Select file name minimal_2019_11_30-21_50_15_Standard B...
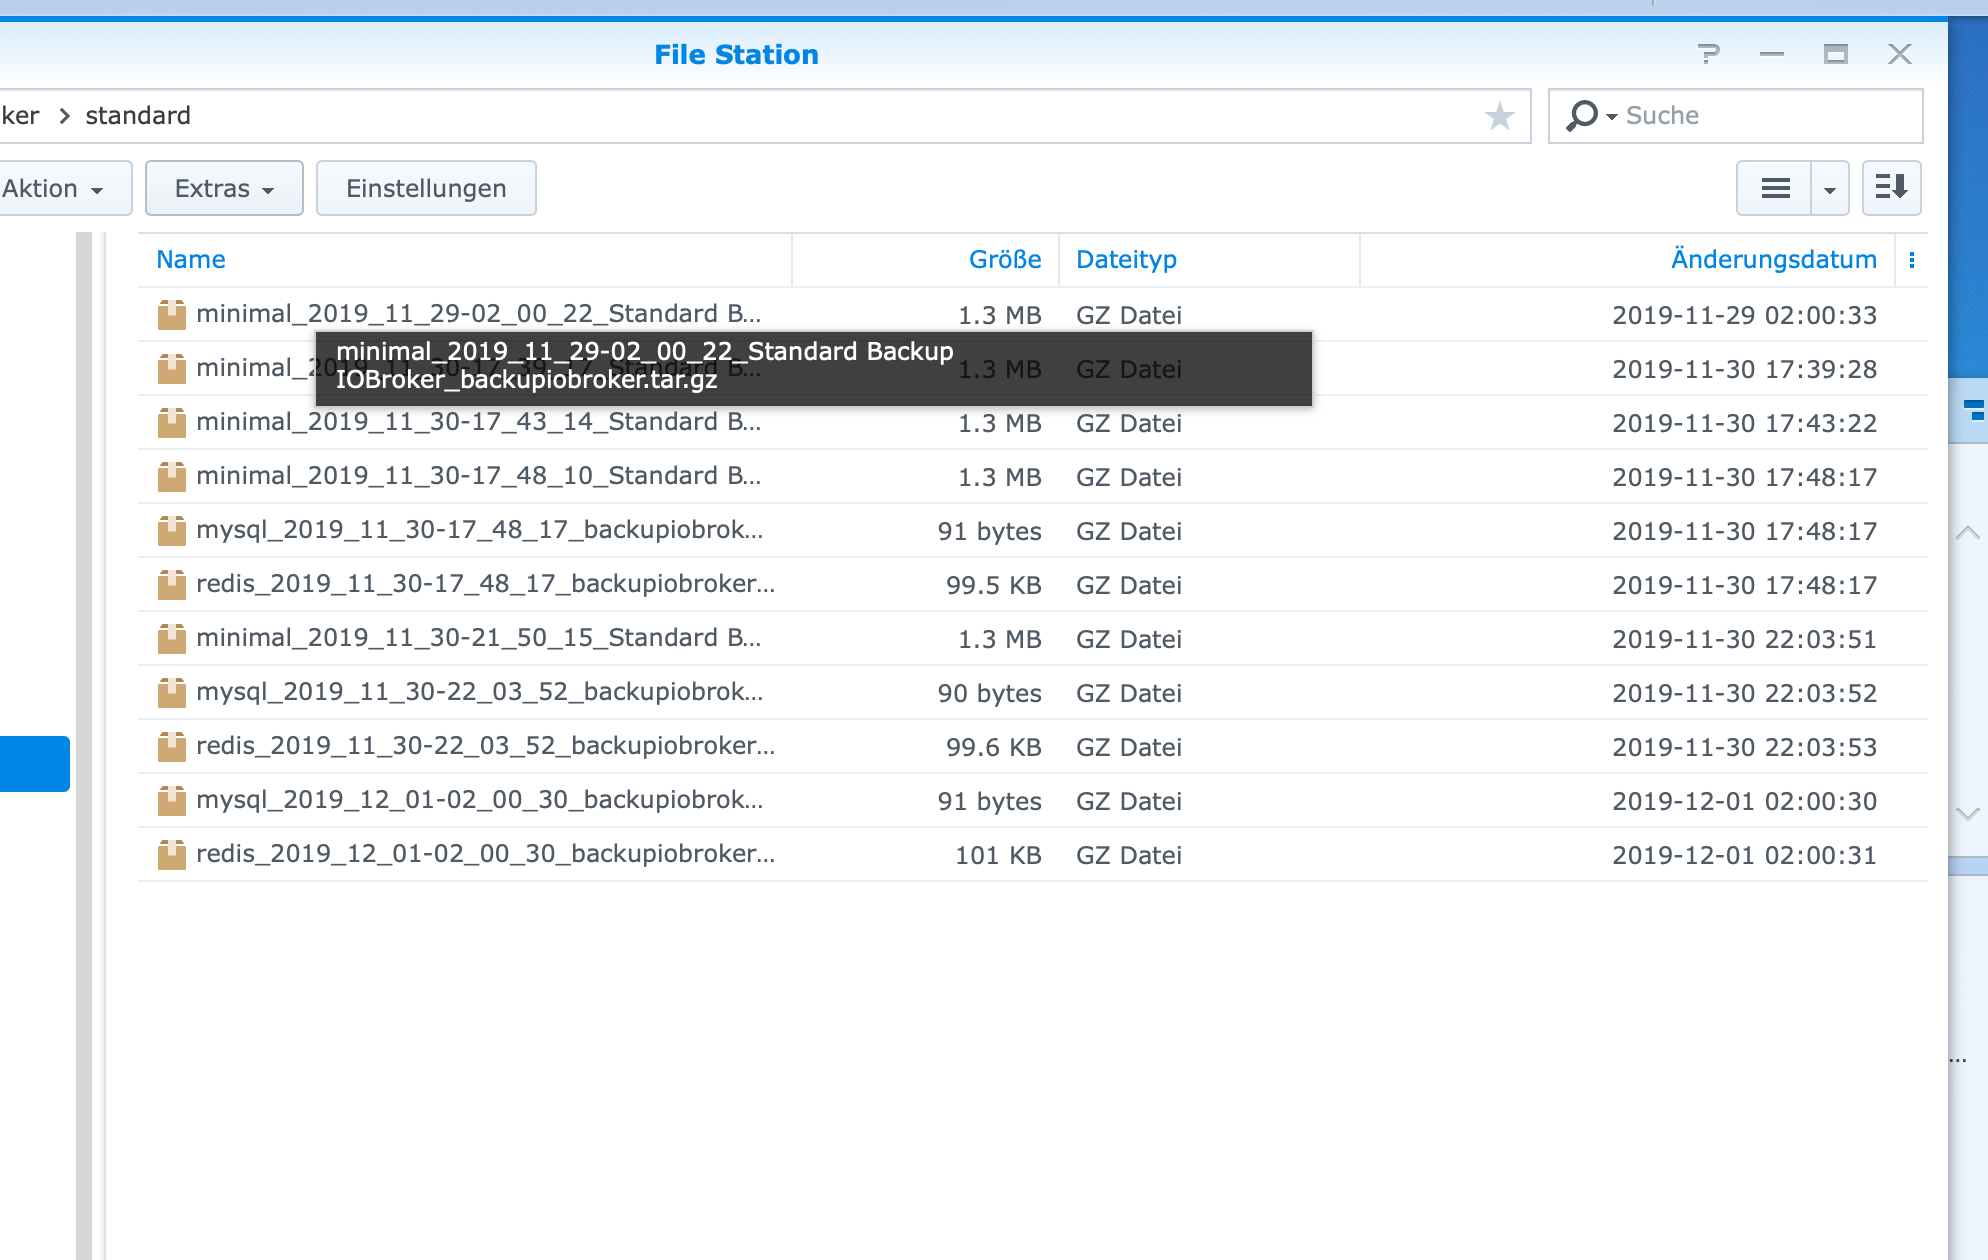The width and height of the screenshot is (1988, 1260). click(479, 638)
